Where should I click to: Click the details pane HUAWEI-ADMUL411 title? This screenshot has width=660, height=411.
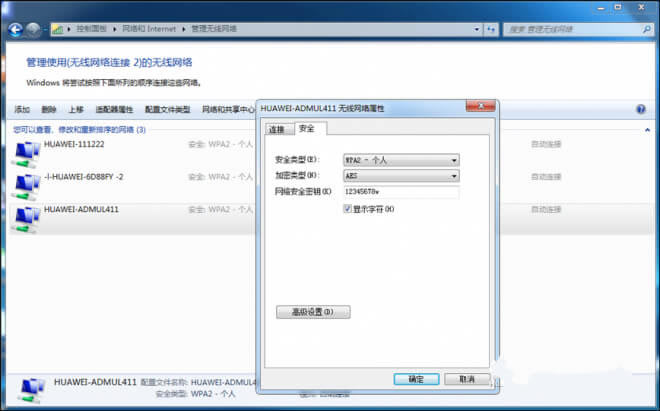click(x=95, y=382)
